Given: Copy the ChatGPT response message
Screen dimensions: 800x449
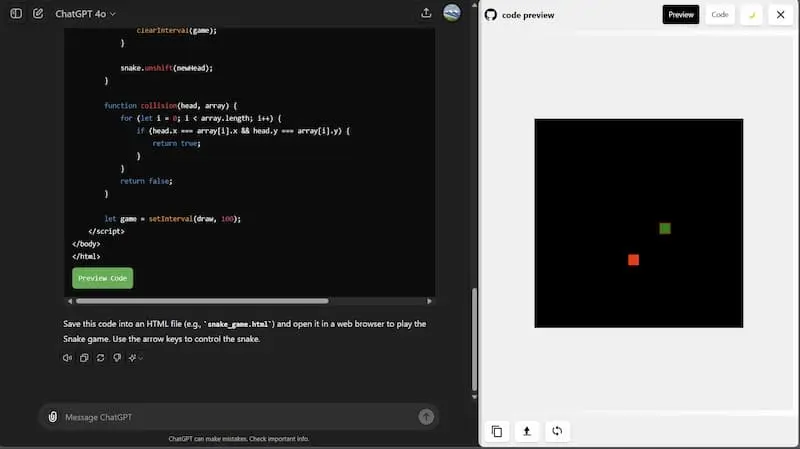Looking at the screenshot, I should pos(84,358).
